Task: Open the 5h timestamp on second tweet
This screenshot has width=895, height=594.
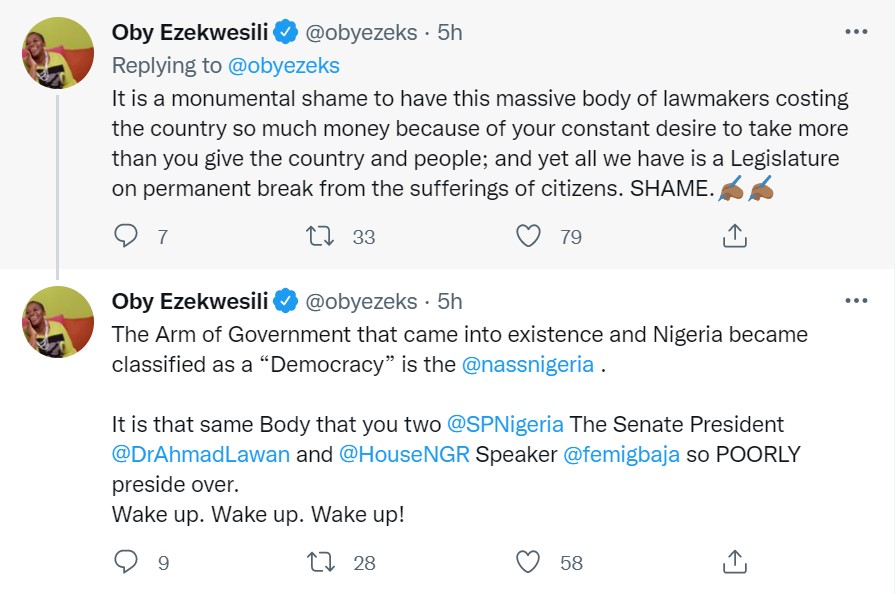Action: pos(451,301)
